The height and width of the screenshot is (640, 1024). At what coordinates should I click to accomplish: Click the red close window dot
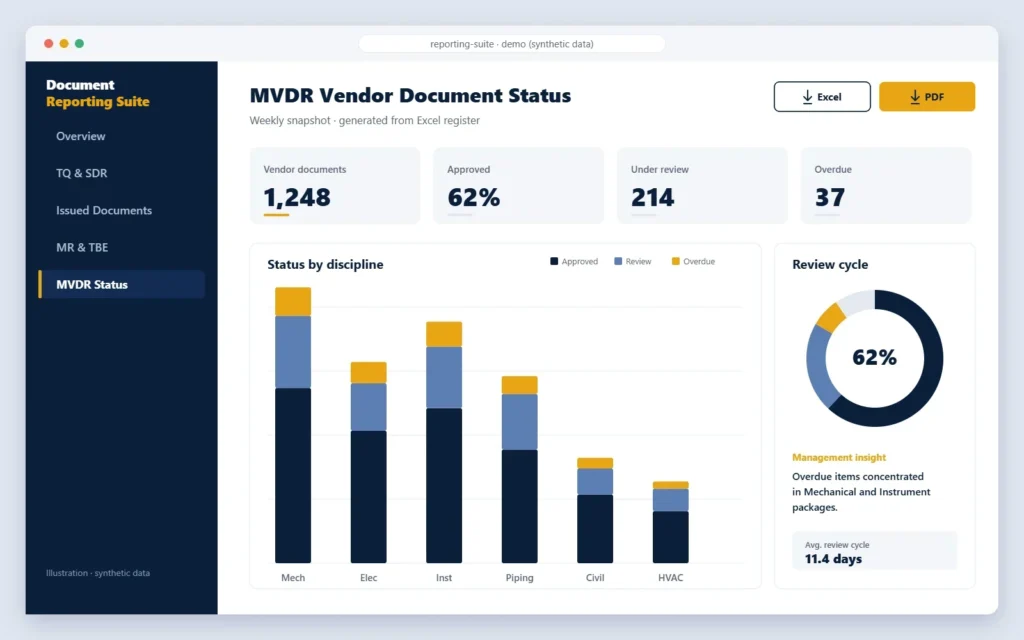[48, 44]
